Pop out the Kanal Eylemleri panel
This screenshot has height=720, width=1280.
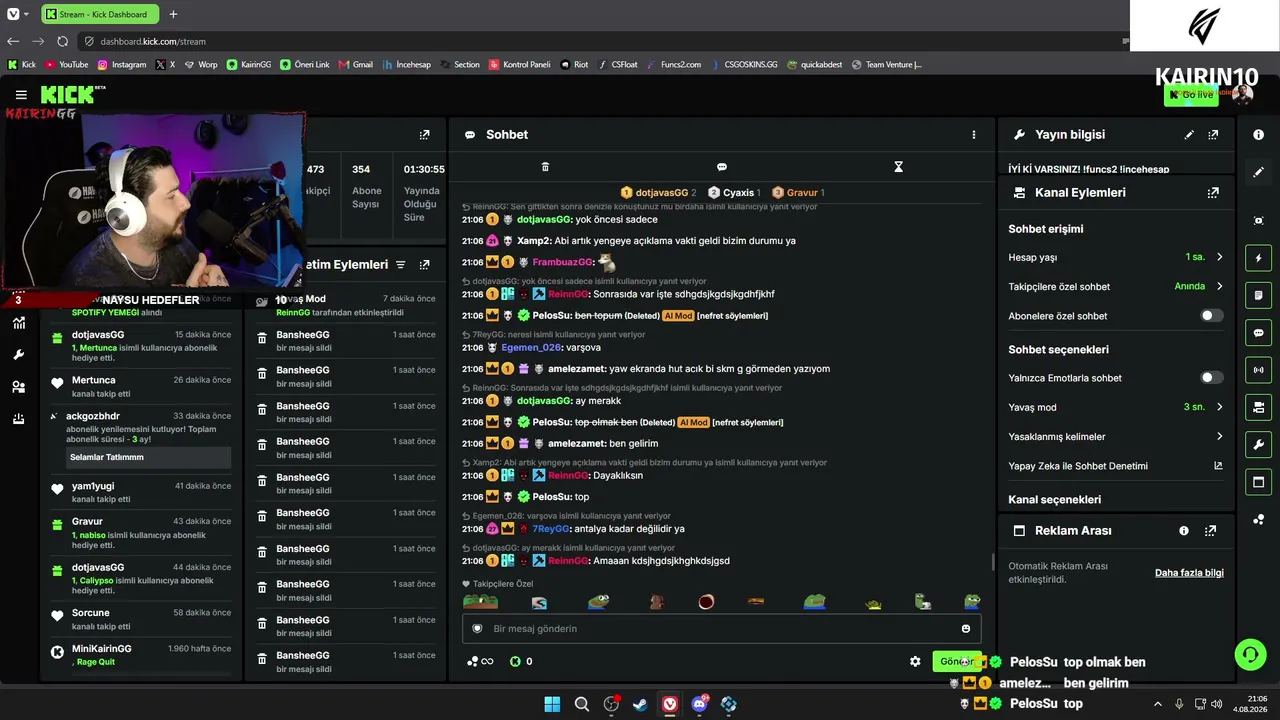coord(1213,193)
